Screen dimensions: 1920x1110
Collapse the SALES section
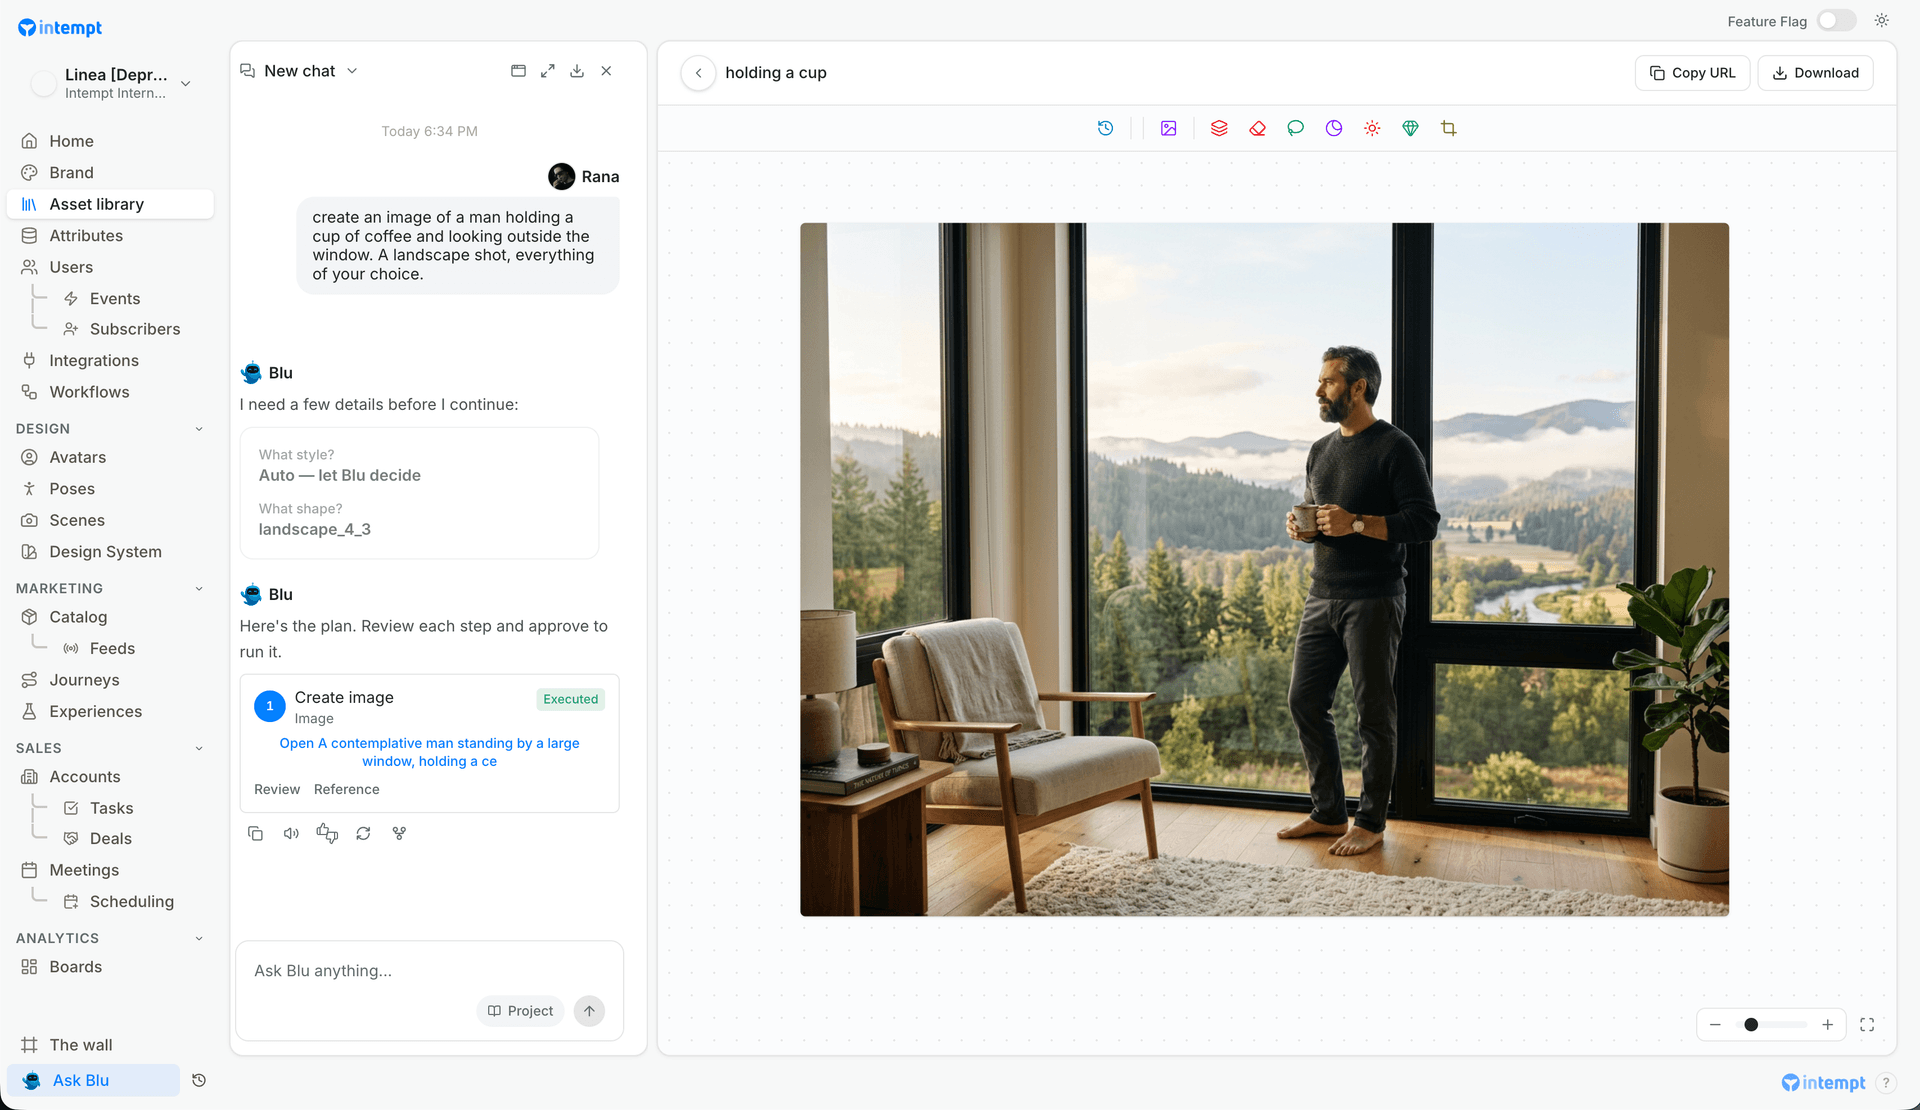199,748
